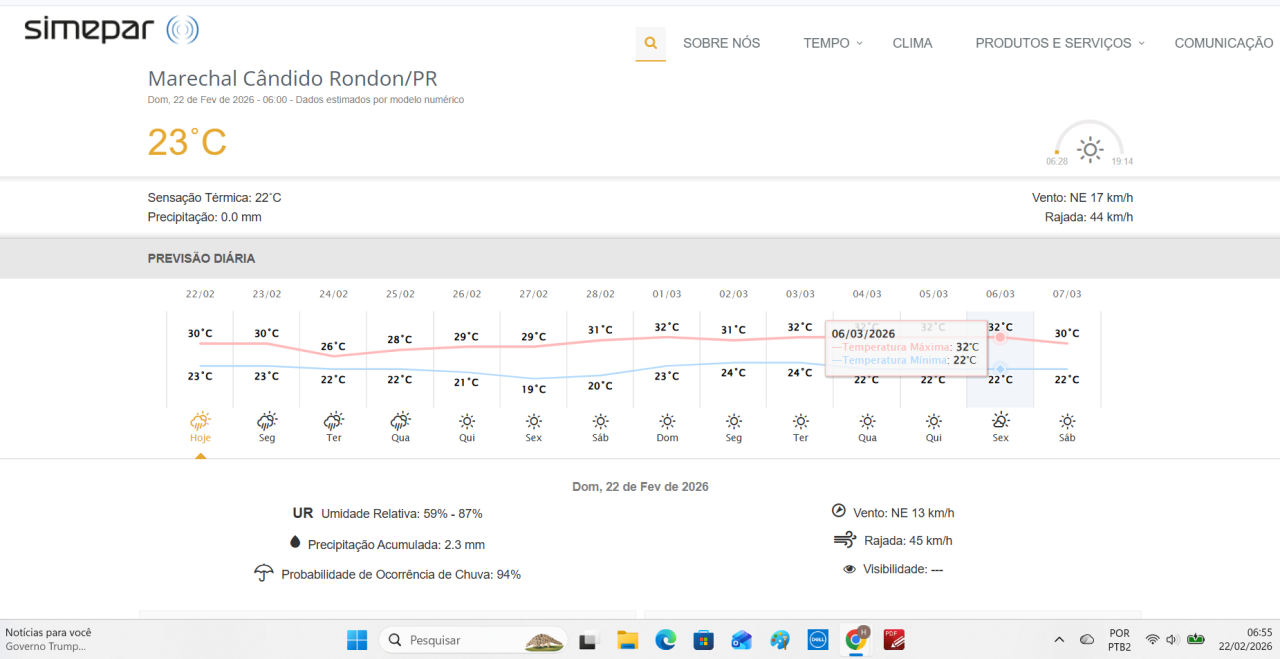Expand the TEMPO dropdown menu
This screenshot has width=1280, height=659.
pyautogui.click(x=833, y=43)
